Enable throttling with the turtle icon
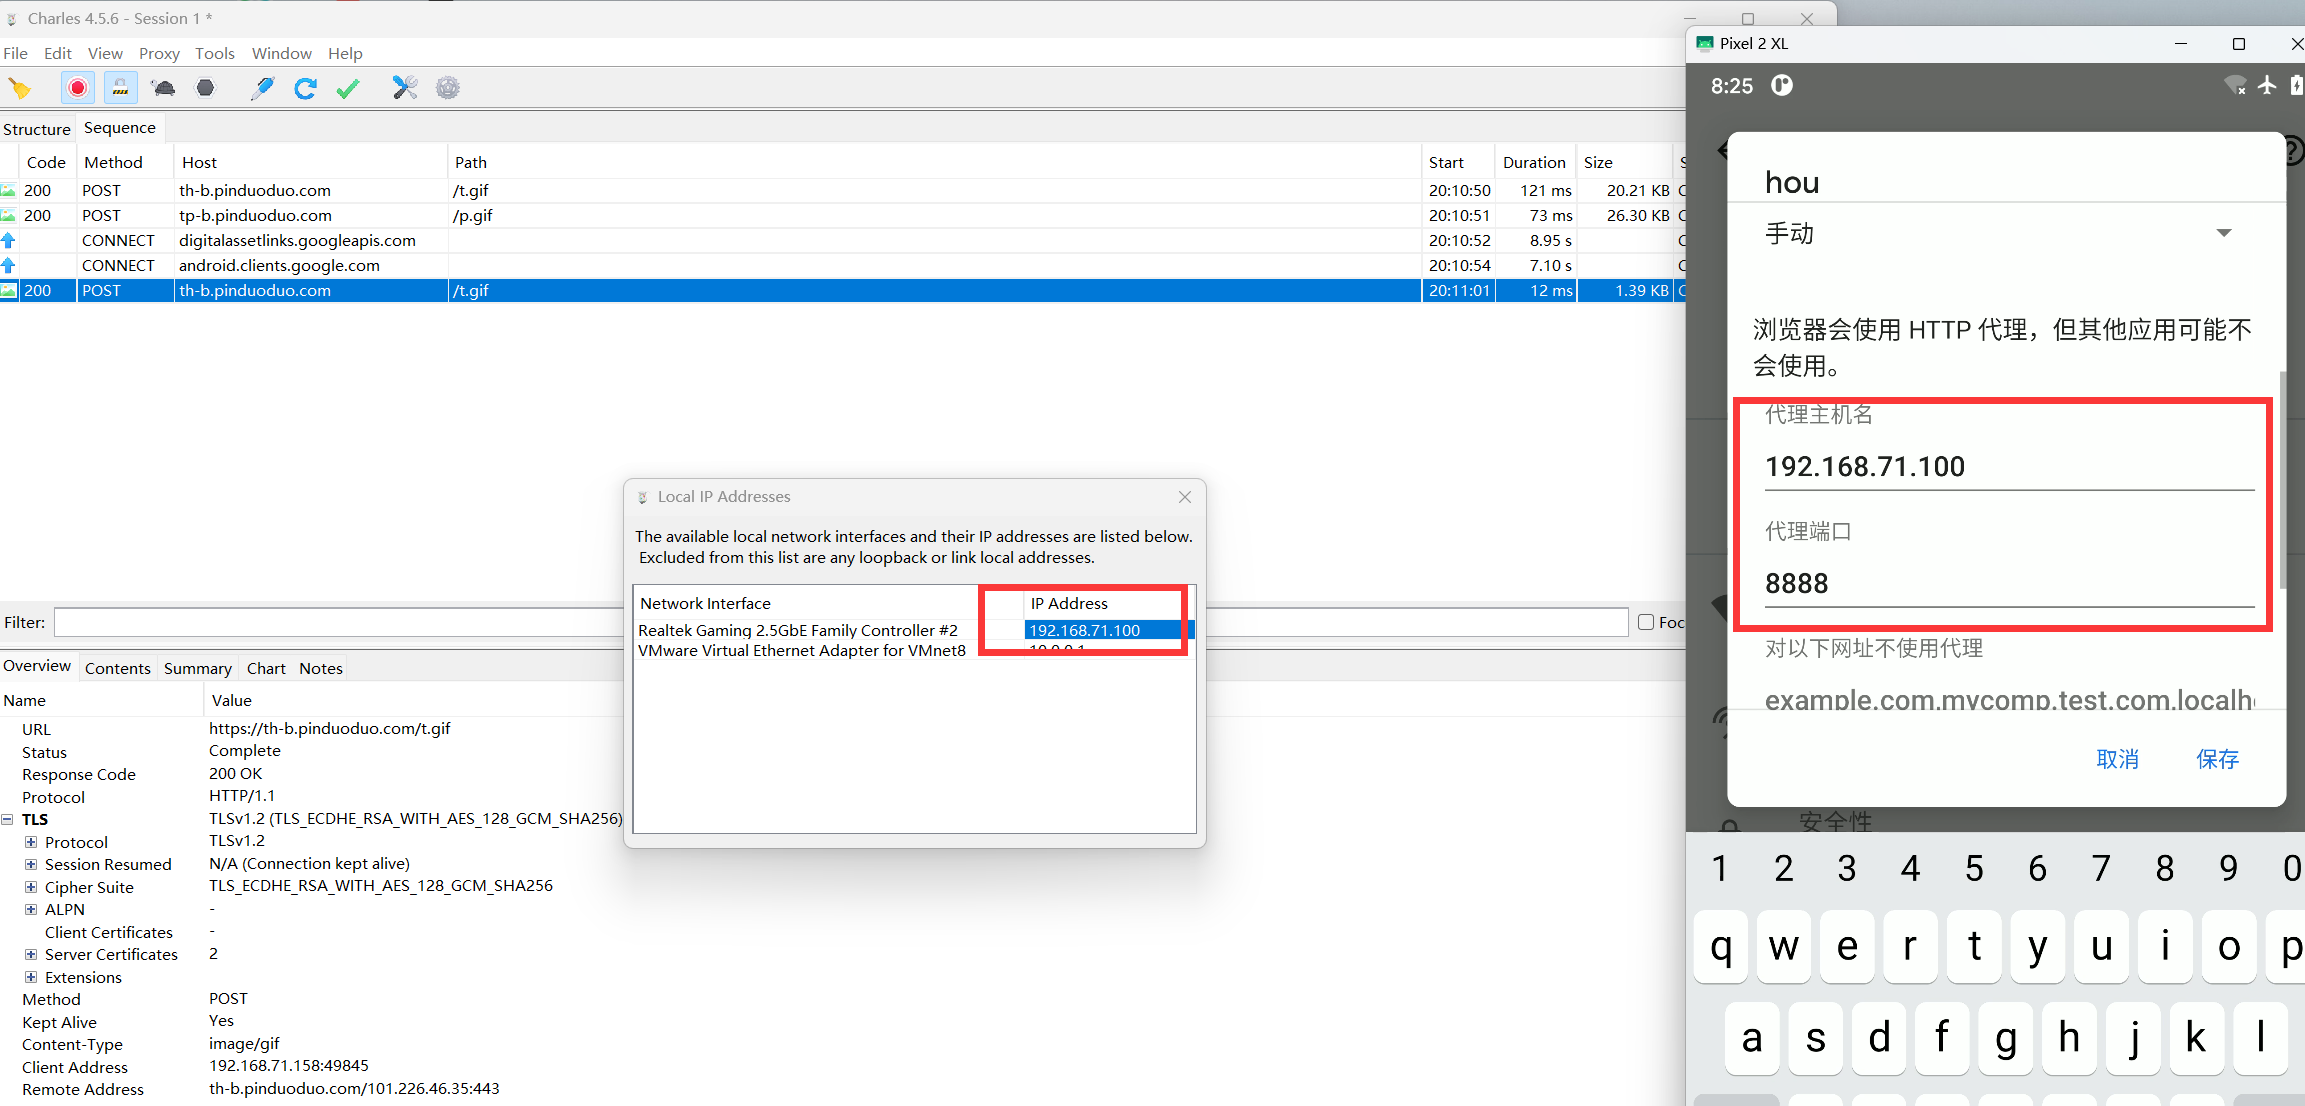The height and width of the screenshot is (1106, 2305). 163,88
